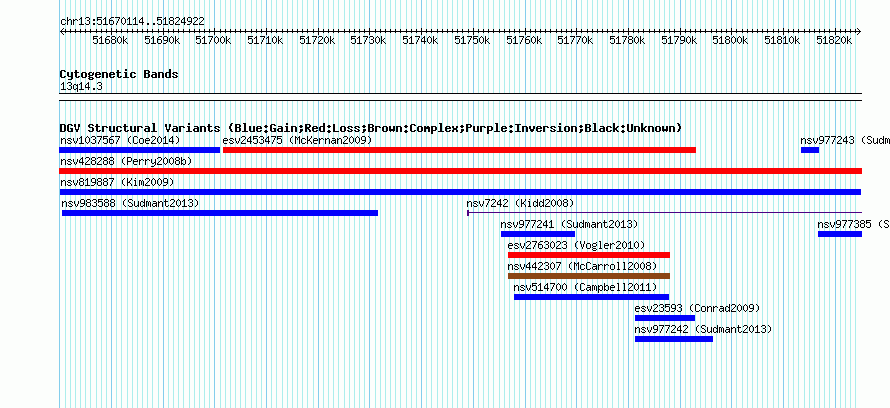
Task: Click the nsv977242 (Sudmant2013) label
Action: pos(703,329)
